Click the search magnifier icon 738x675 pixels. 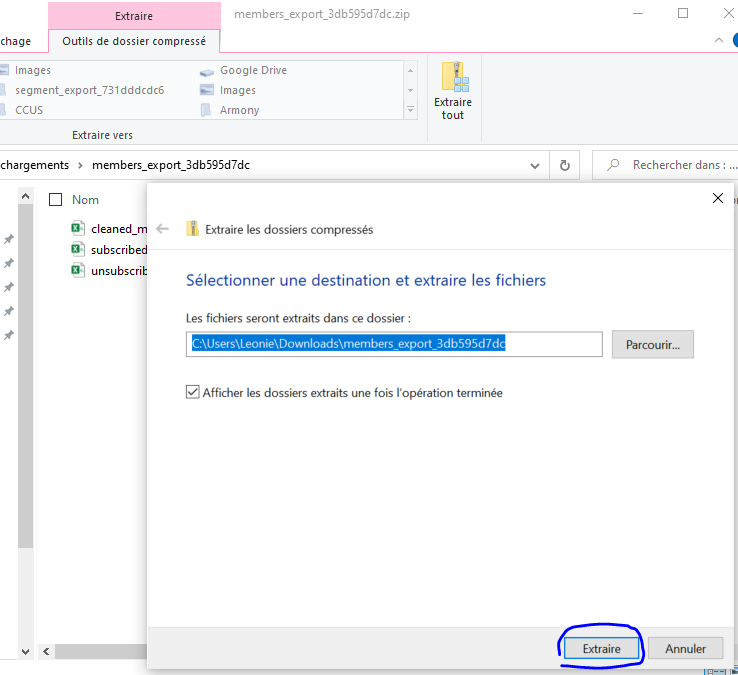[613, 165]
